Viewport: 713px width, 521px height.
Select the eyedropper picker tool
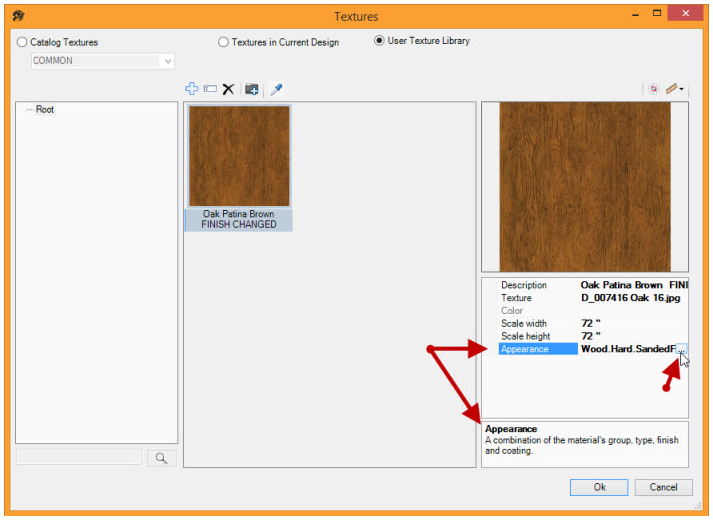tap(276, 89)
